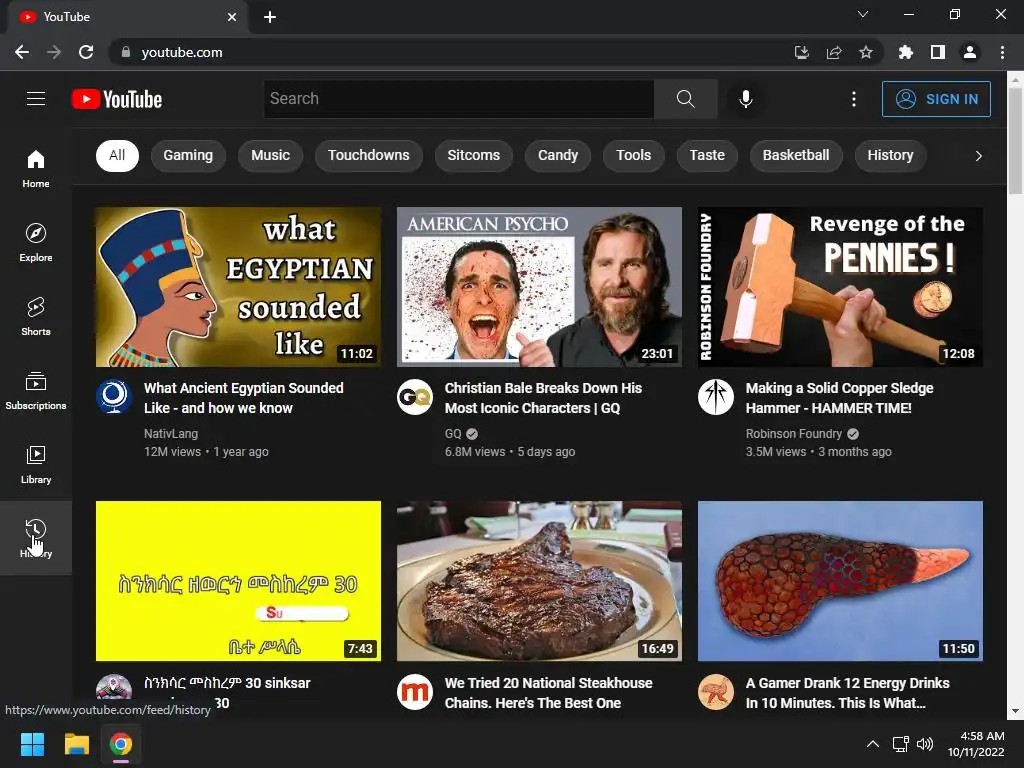Image resolution: width=1024 pixels, height=768 pixels.
Task: Click the youtube.com address bar
Action: [451, 52]
